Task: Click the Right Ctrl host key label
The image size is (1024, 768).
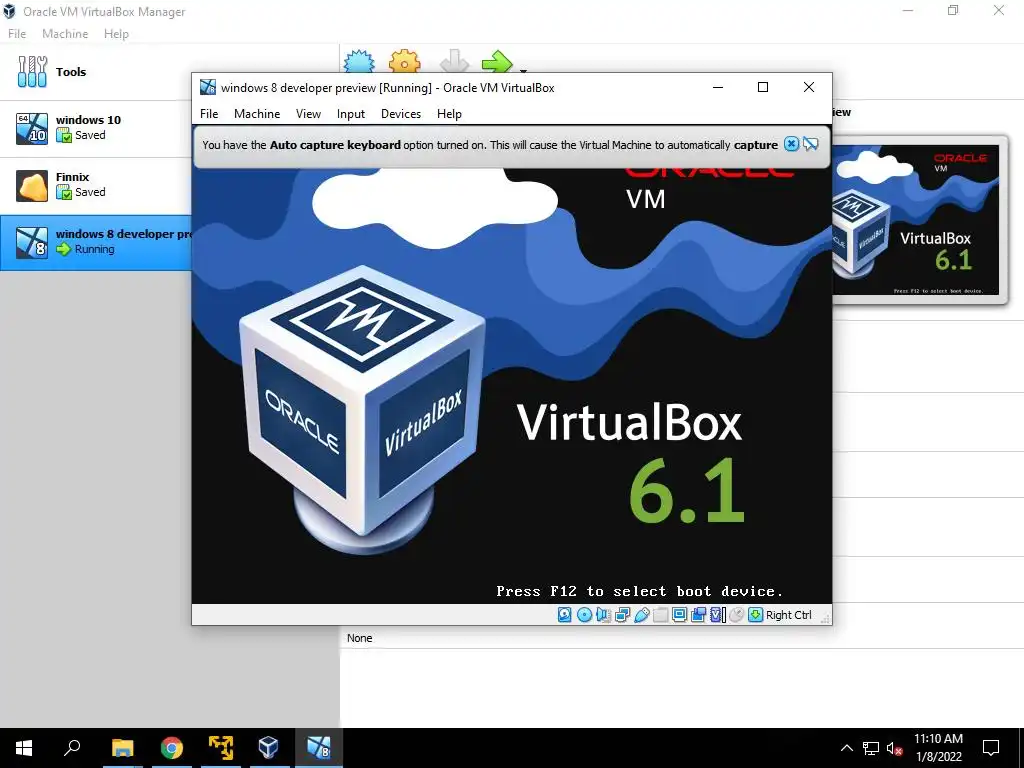Action: [x=788, y=615]
